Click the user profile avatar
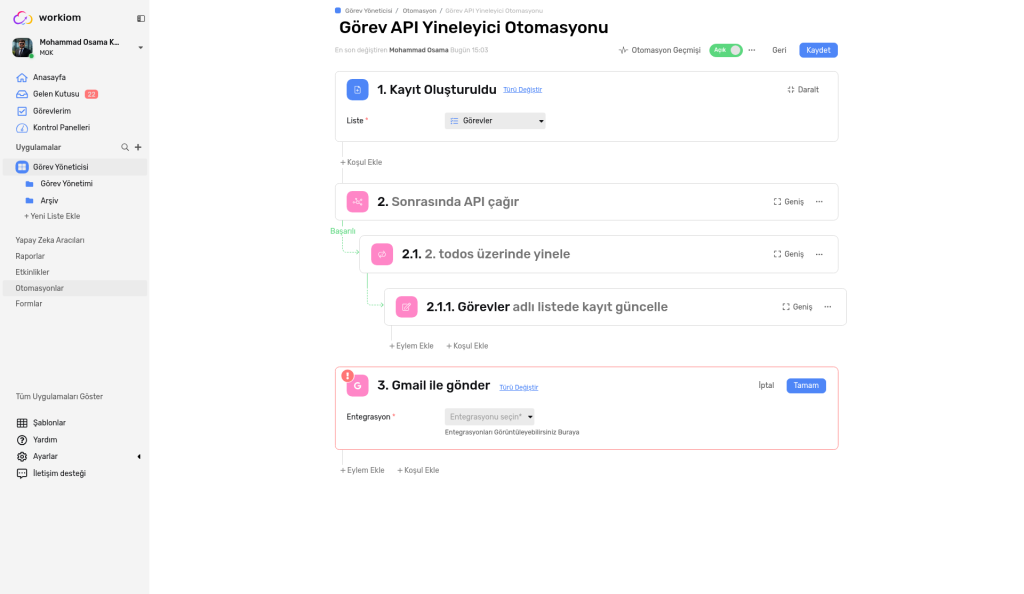The image size is (1024, 594). pos(22,47)
